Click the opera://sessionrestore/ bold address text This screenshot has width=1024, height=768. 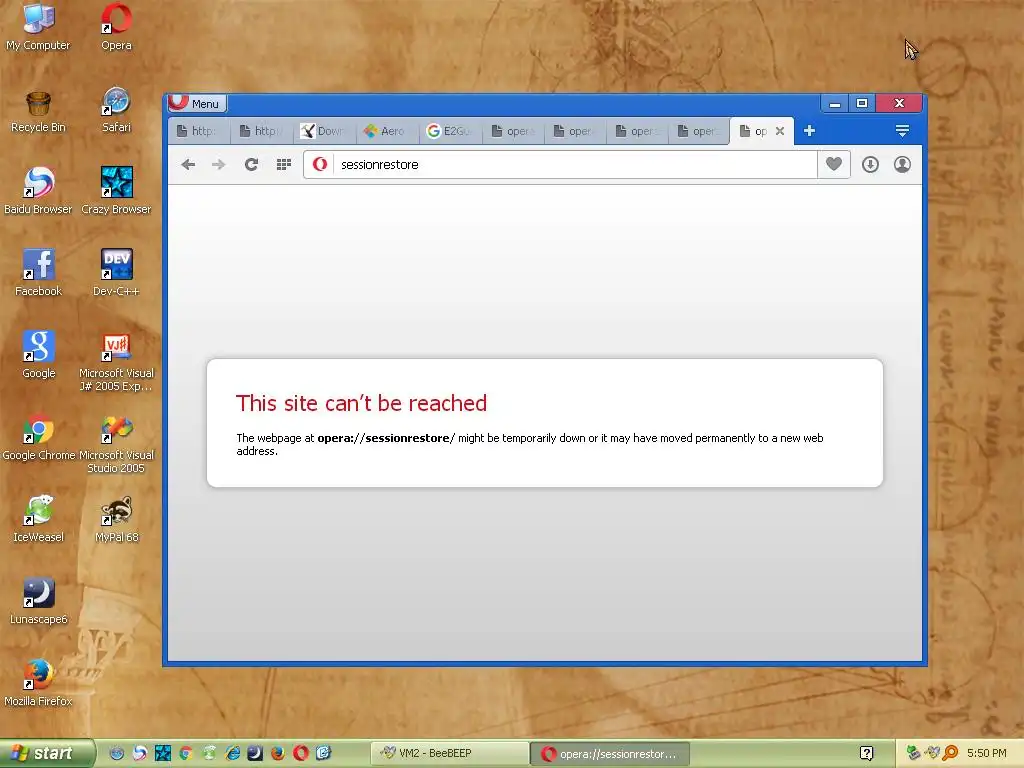386,438
